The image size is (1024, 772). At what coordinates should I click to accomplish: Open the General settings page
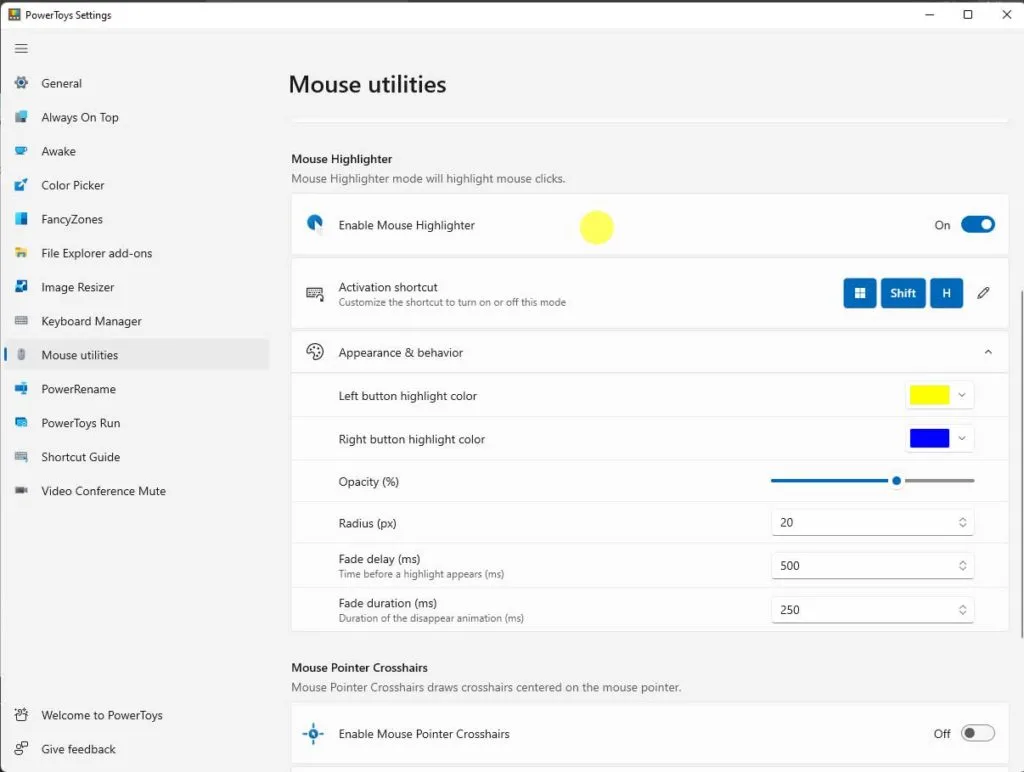click(x=137, y=83)
